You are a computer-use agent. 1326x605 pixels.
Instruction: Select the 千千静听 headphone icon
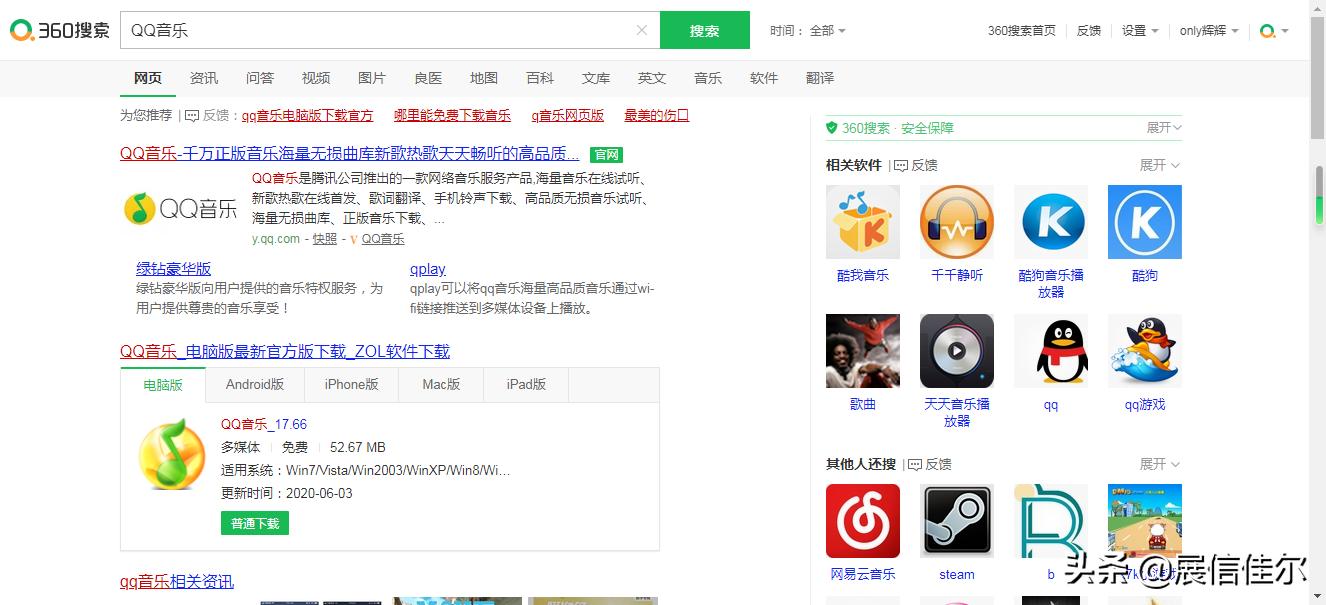click(x=956, y=221)
